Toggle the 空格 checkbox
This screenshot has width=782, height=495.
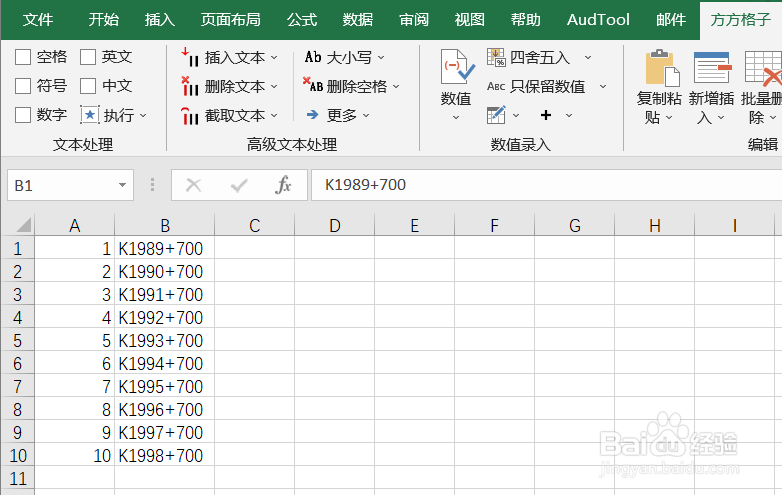23,57
